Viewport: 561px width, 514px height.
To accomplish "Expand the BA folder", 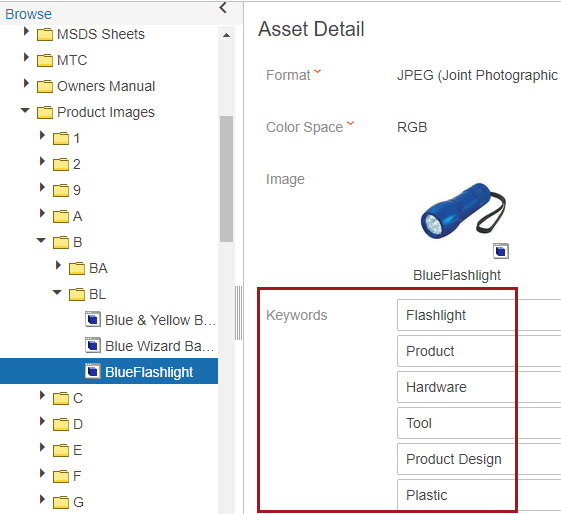I will pyautogui.click(x=58, y=265).
